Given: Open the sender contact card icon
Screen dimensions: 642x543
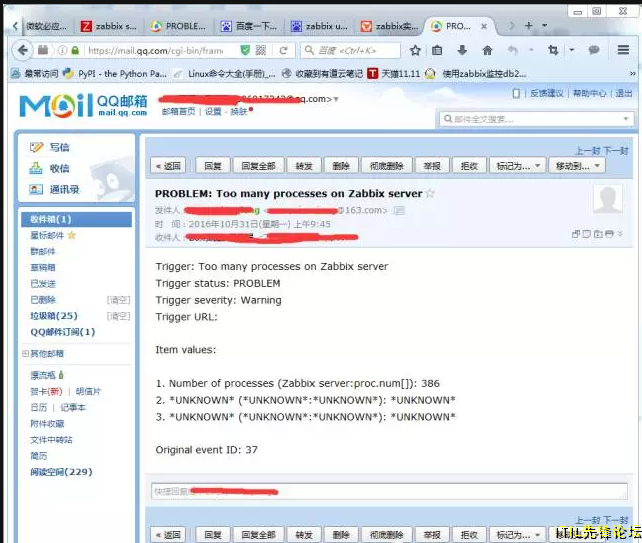Looking at the screenshot, I should point(399,210).
